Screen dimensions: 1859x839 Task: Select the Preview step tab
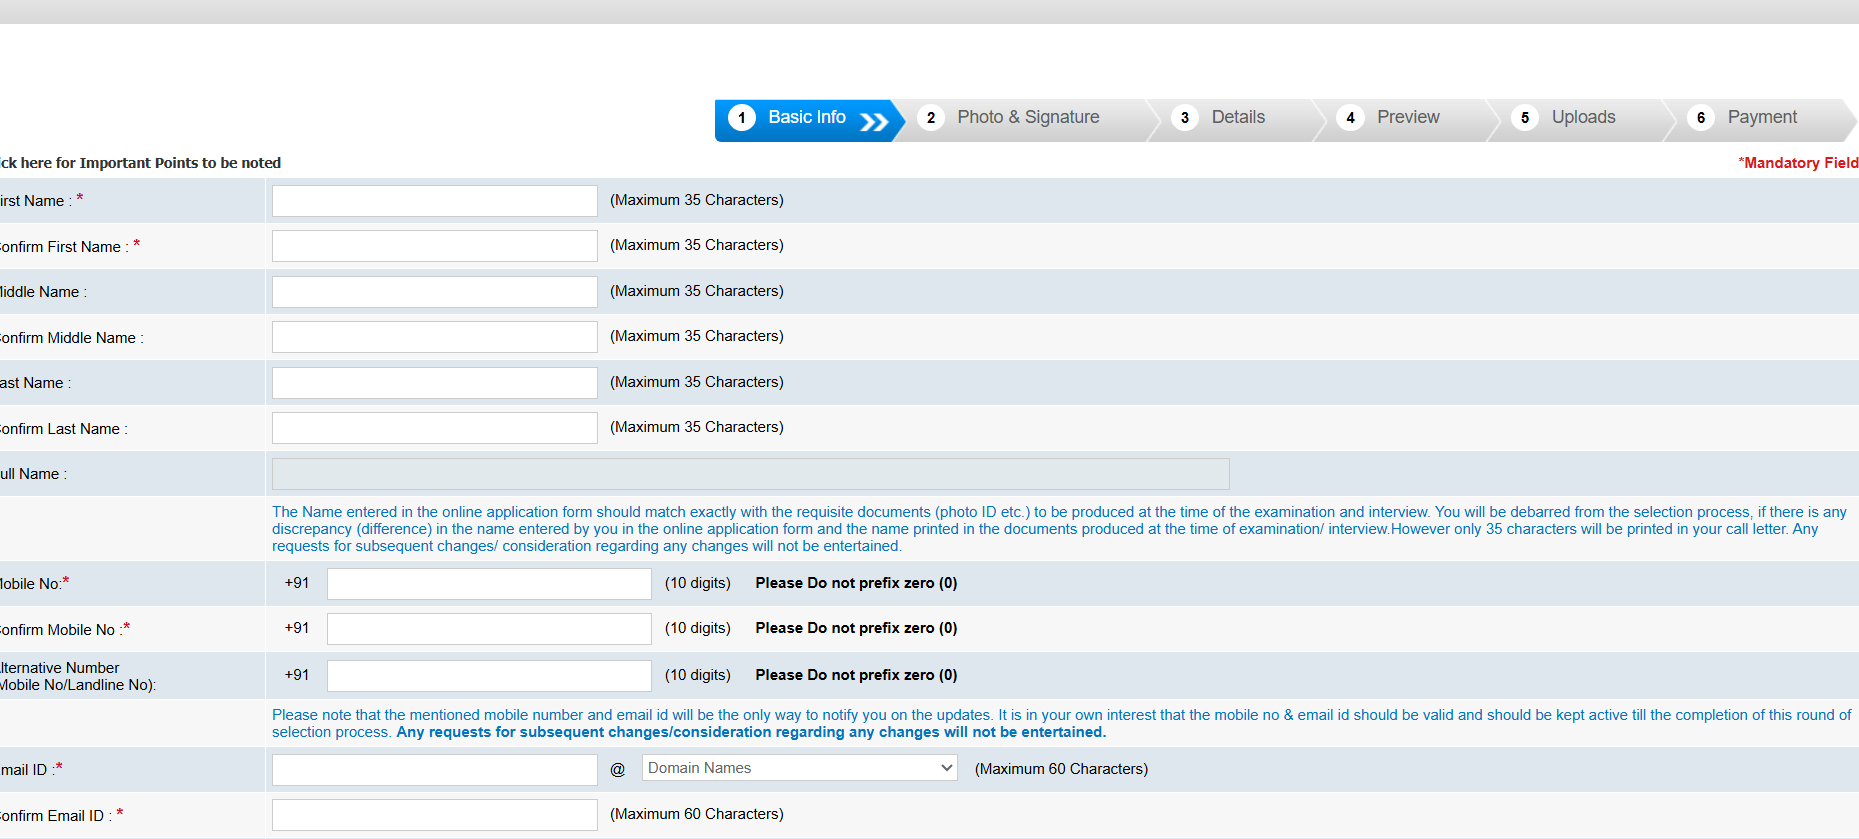click(x=1408, y=119)
